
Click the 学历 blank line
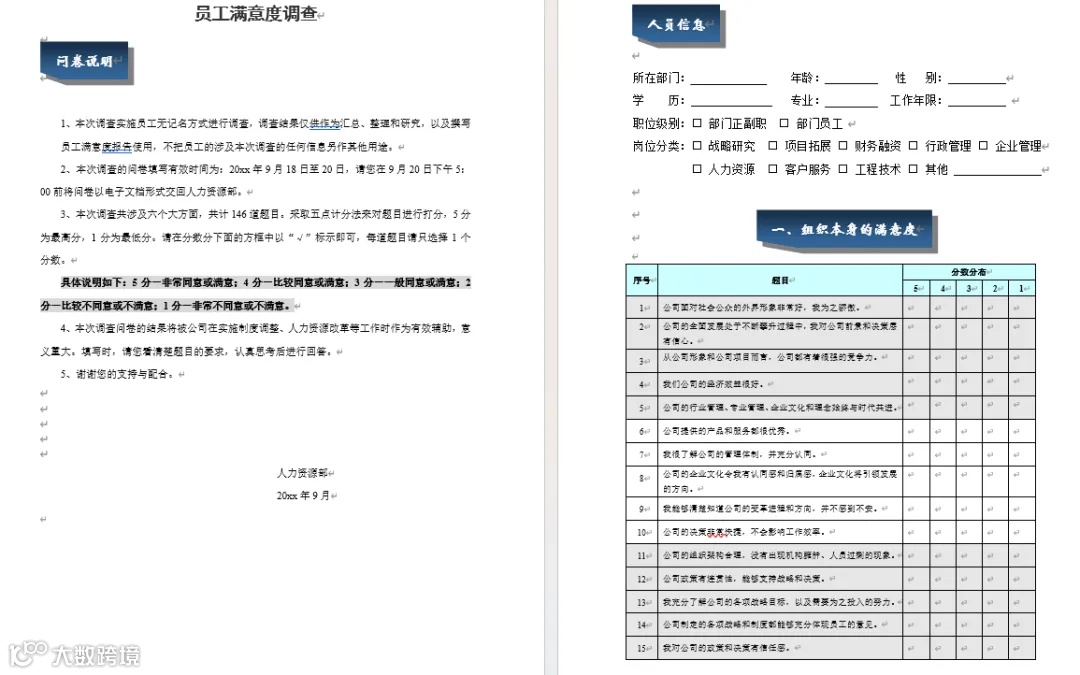731,101
